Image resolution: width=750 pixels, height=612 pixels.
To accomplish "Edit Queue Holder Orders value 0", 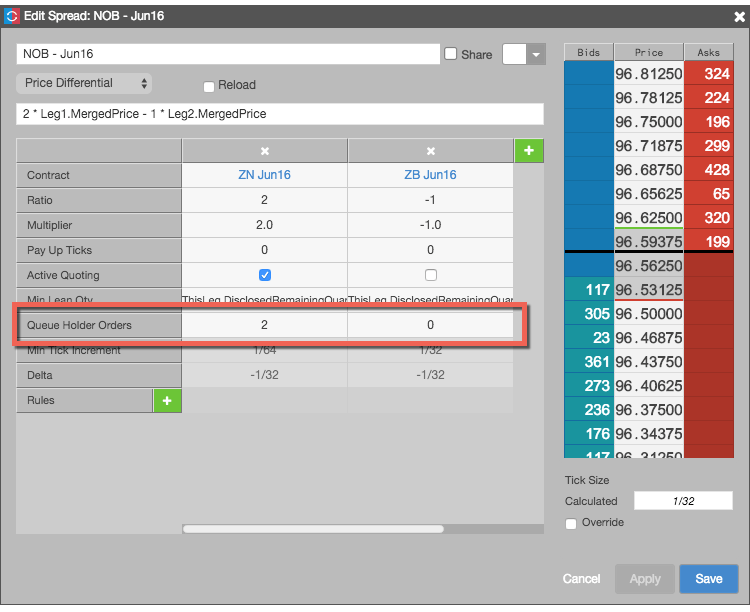I will (x=430, y=325).
